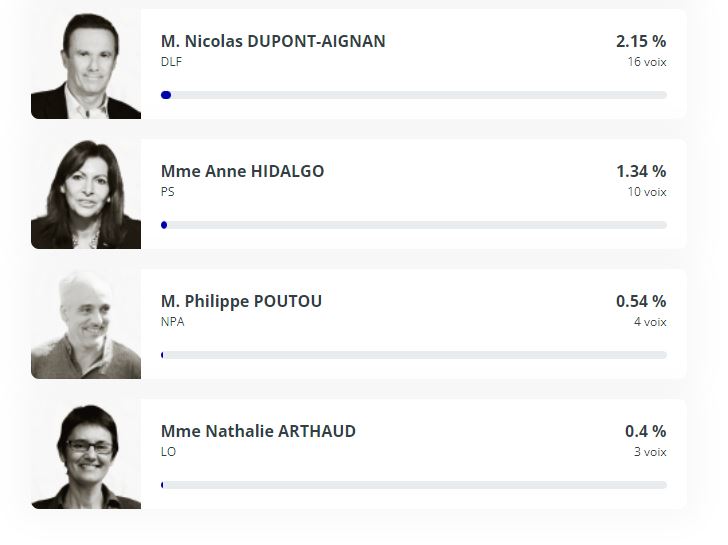Click the 2.15 % score text
728x545 pixels.
click(641, 41)
